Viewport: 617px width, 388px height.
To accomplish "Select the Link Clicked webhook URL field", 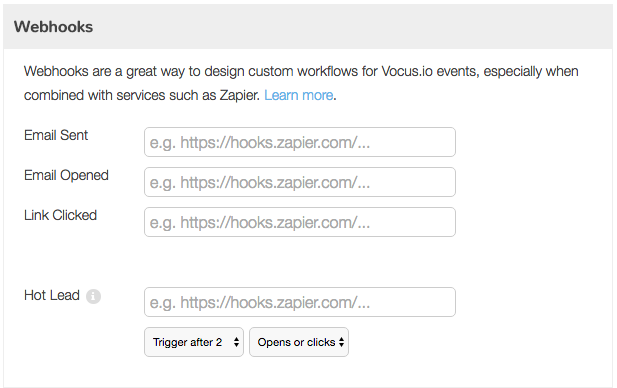I will coord(300,222).
